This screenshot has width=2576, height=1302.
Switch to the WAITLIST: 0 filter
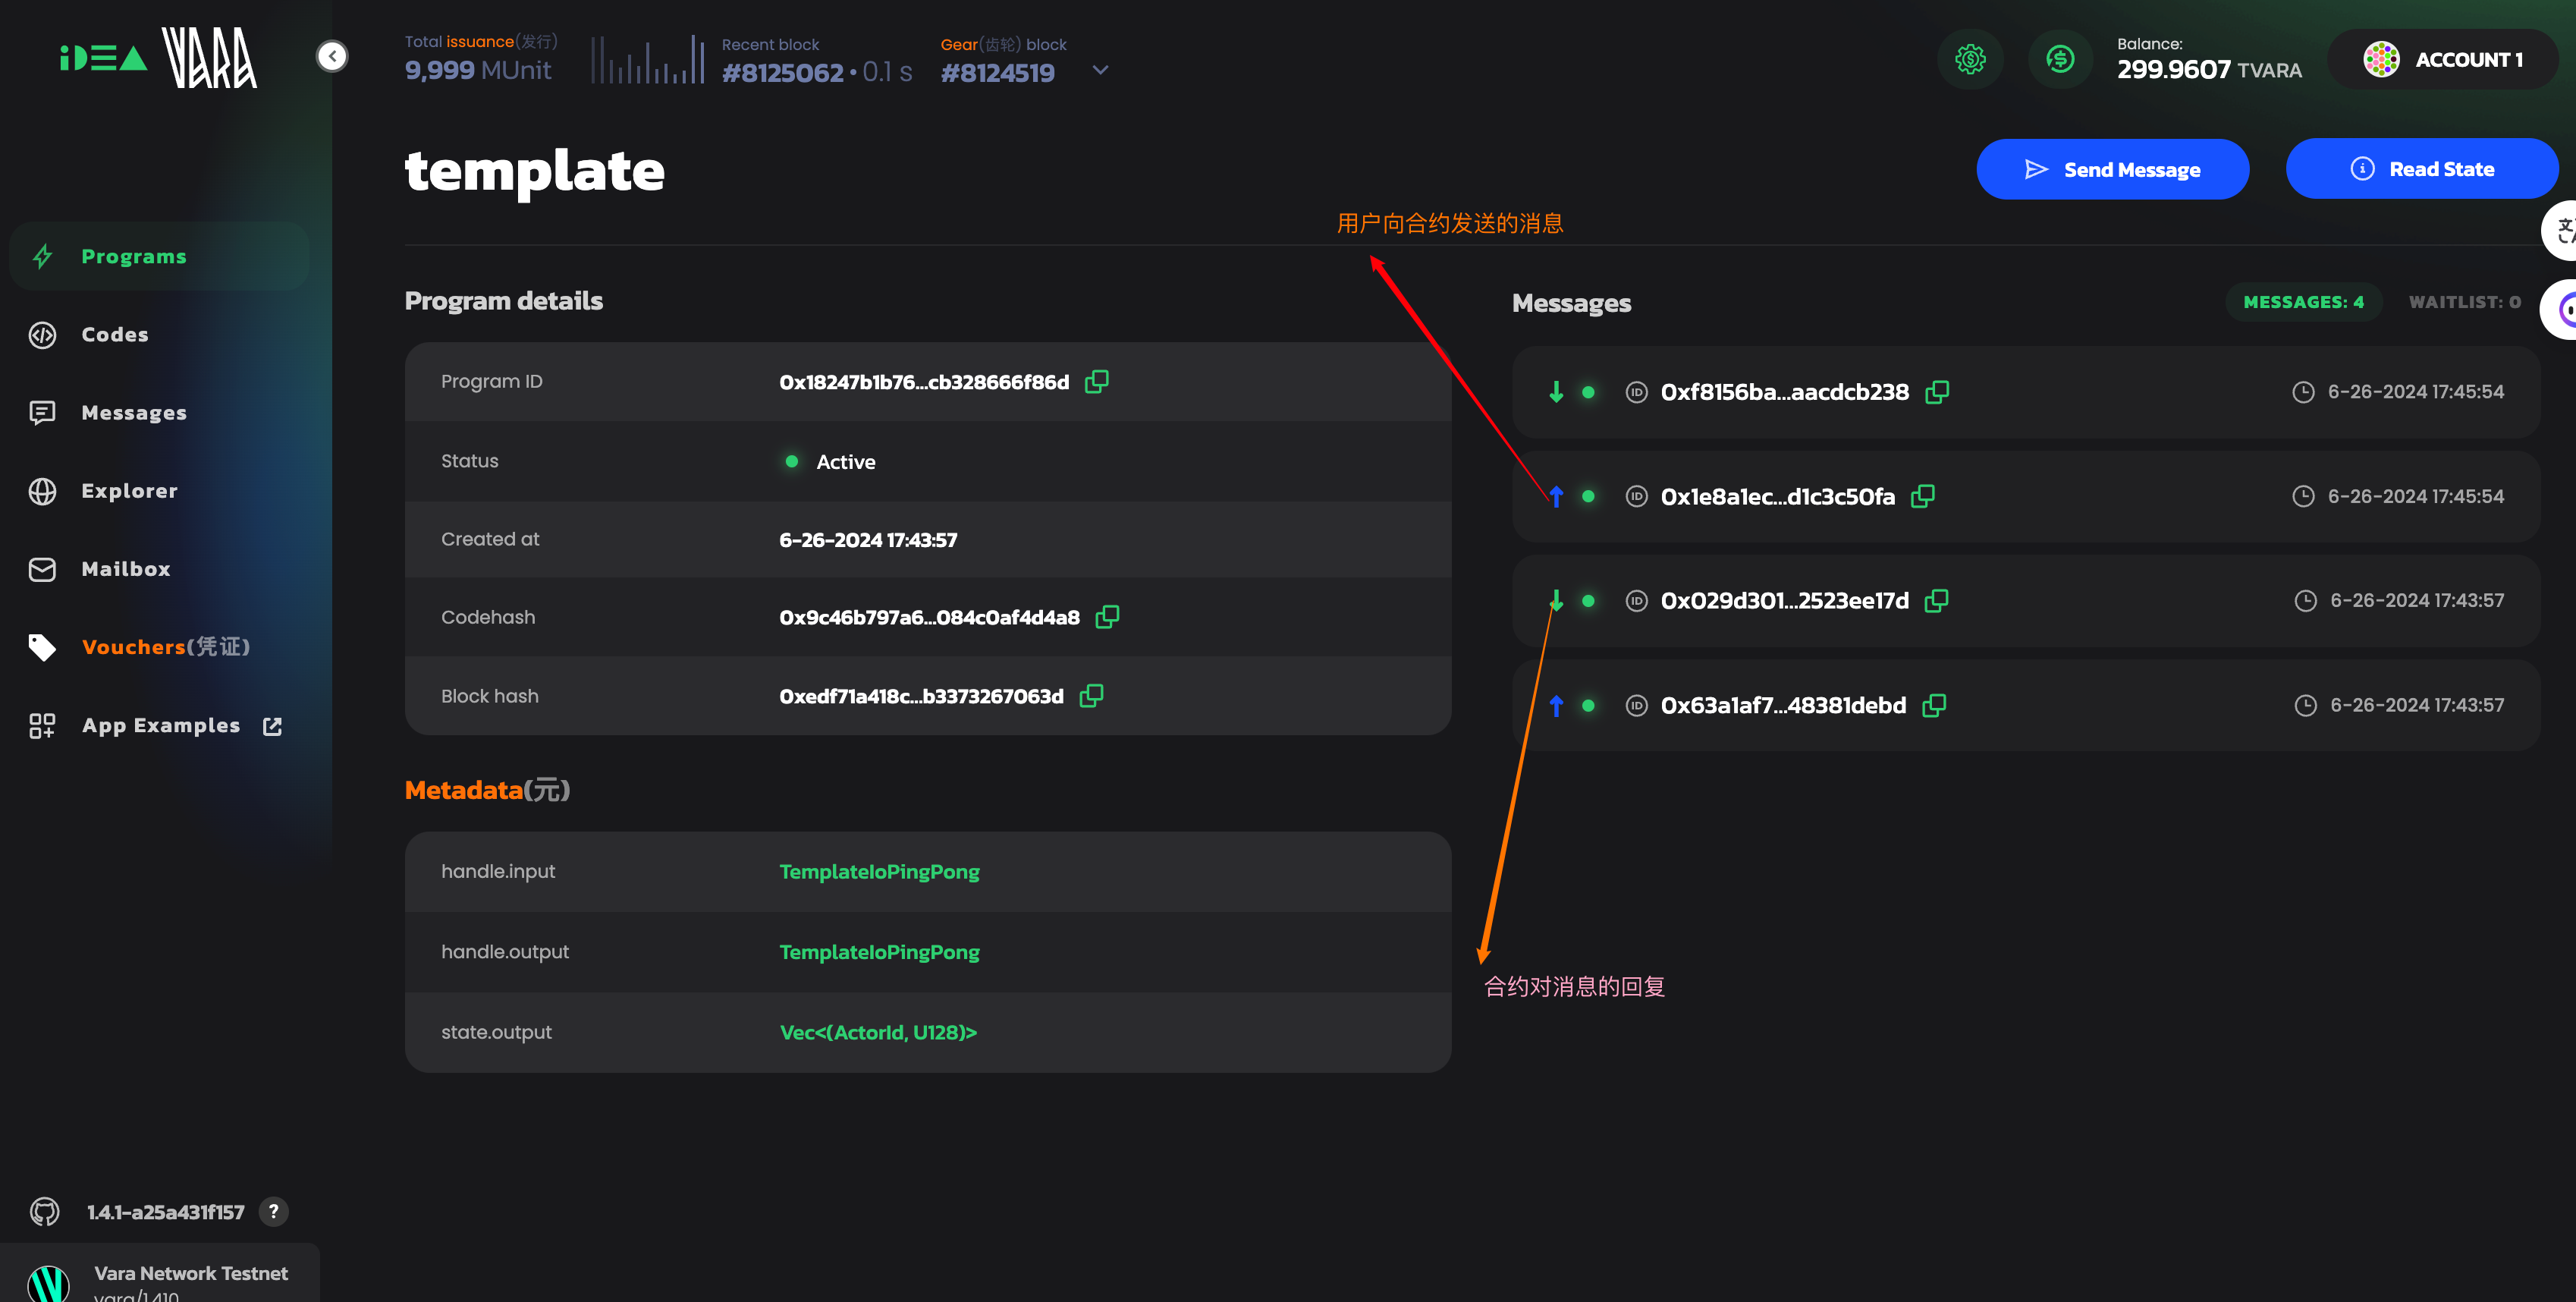[x=2464, y=302]
